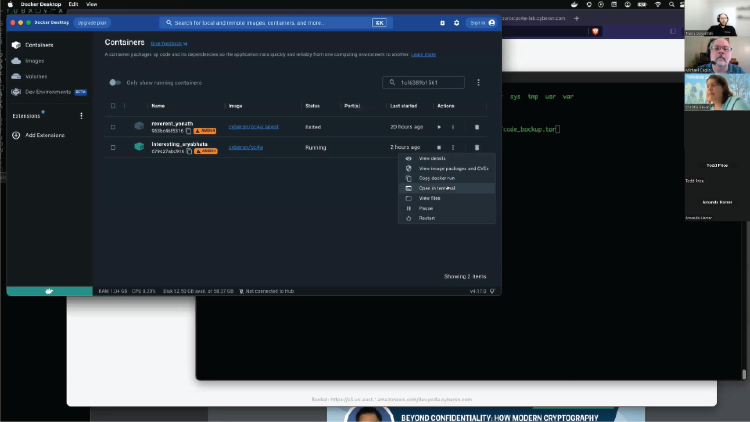Choose Copy docker run menu entry

(x=447, y=178)
